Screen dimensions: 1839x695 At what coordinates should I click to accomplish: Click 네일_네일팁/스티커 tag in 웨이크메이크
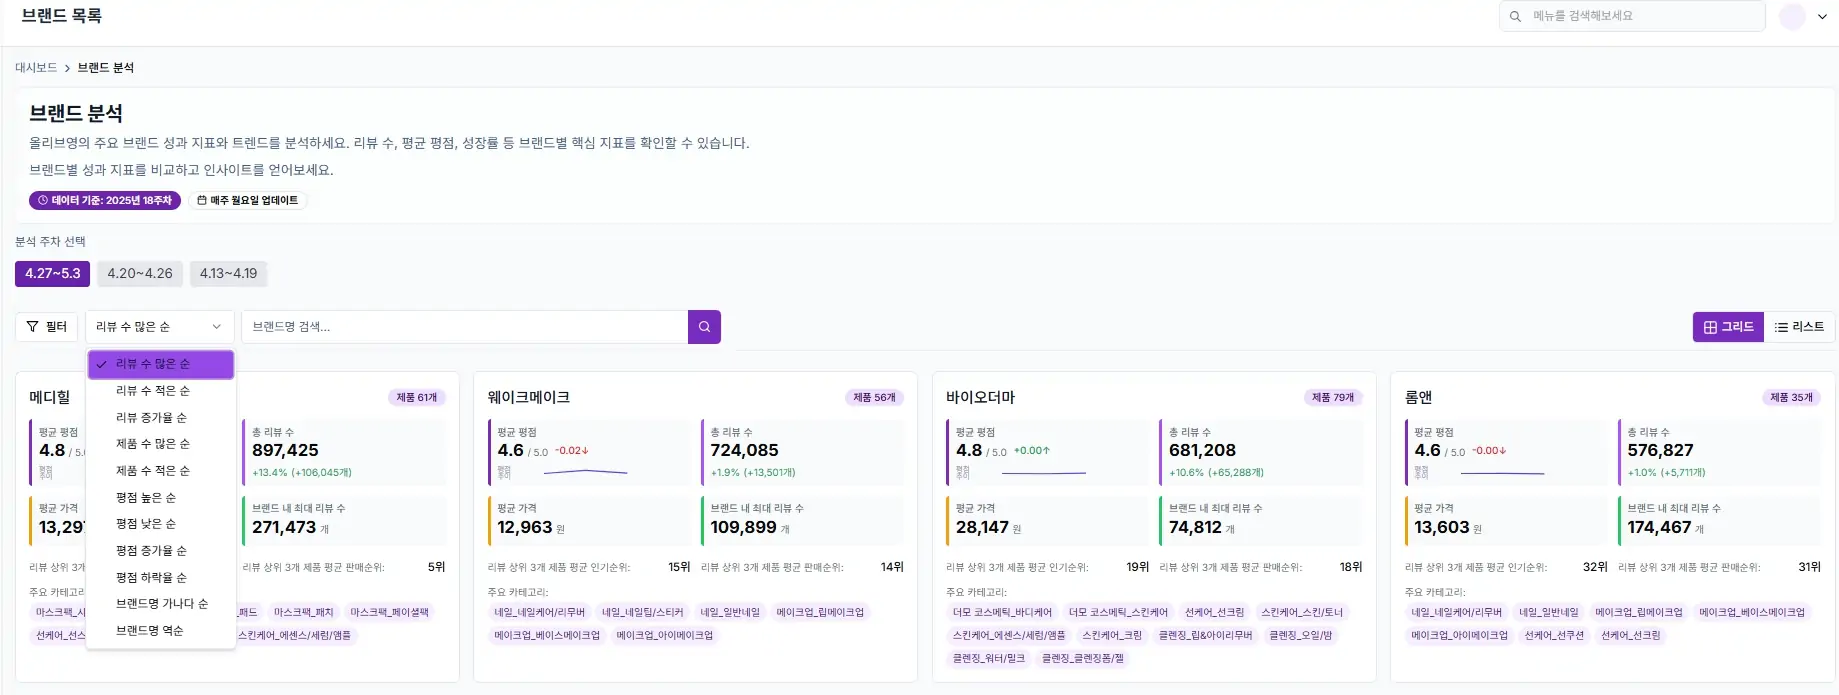pos(642,612)
